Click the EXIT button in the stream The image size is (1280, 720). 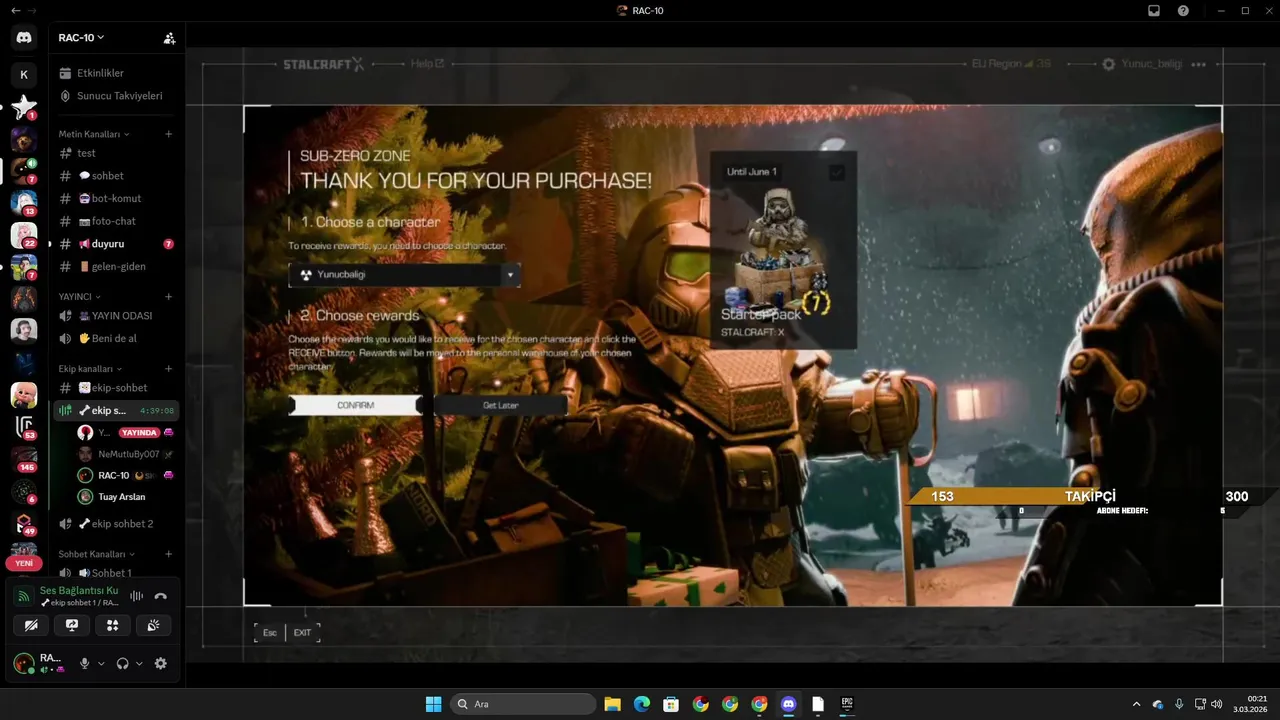tap(302, 633)
